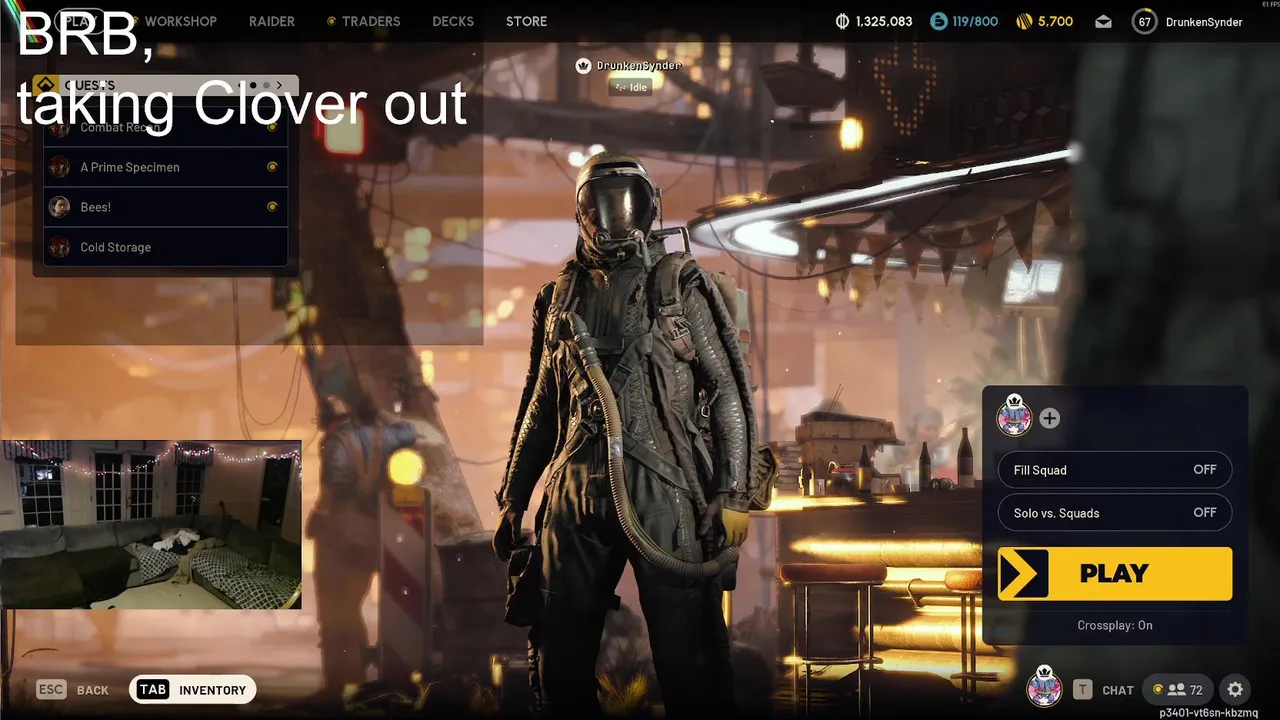This screenshot has width=1280, height=720.
Task: Click the ESC BACK button
Action: tap(73, 690)
